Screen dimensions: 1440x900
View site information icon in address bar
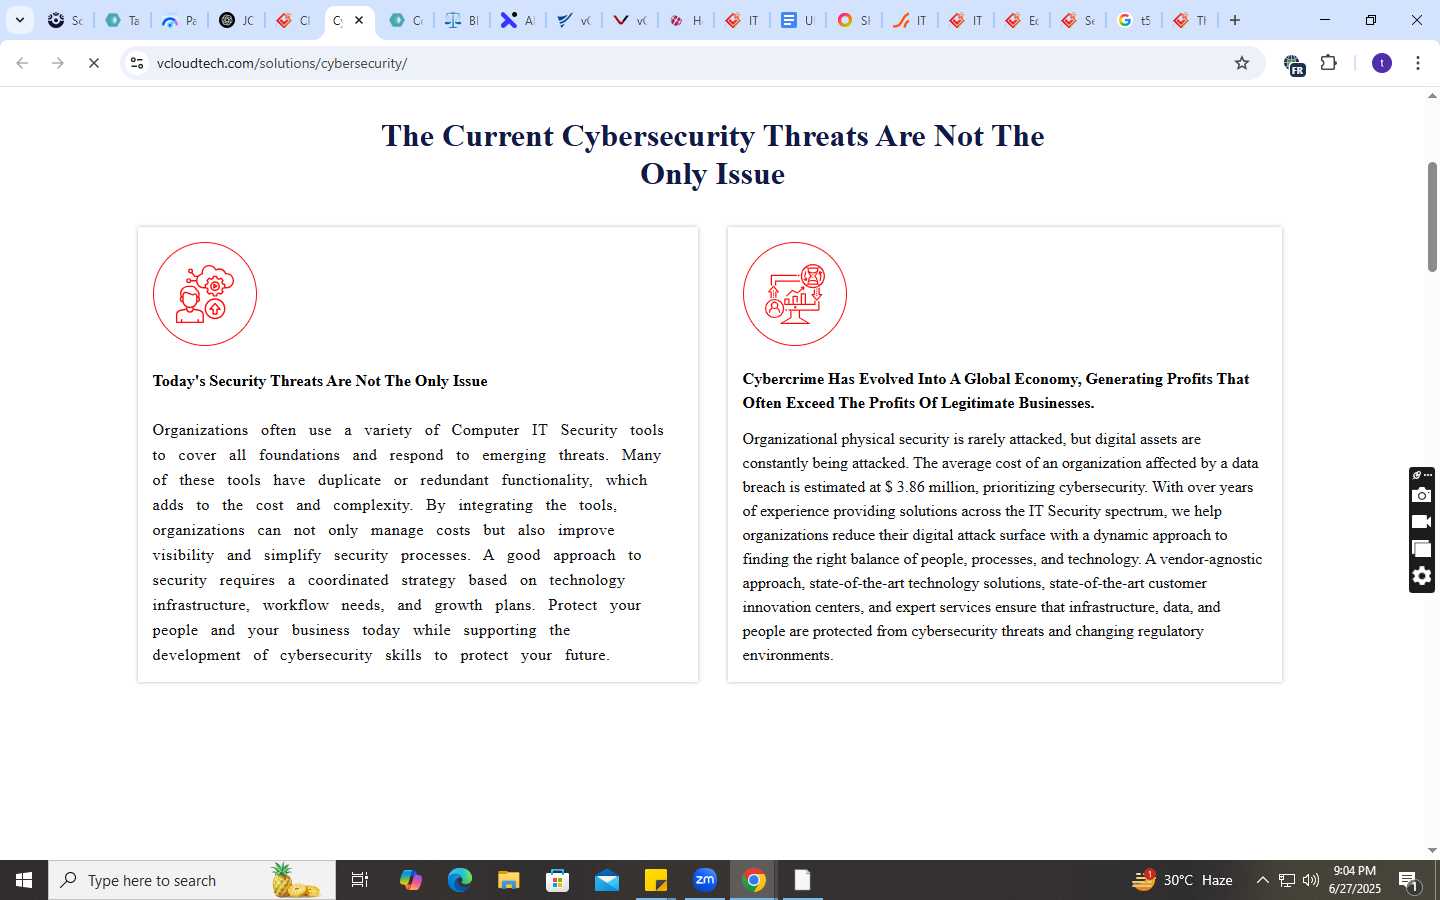pyautogui.click(x=137, y=63)
